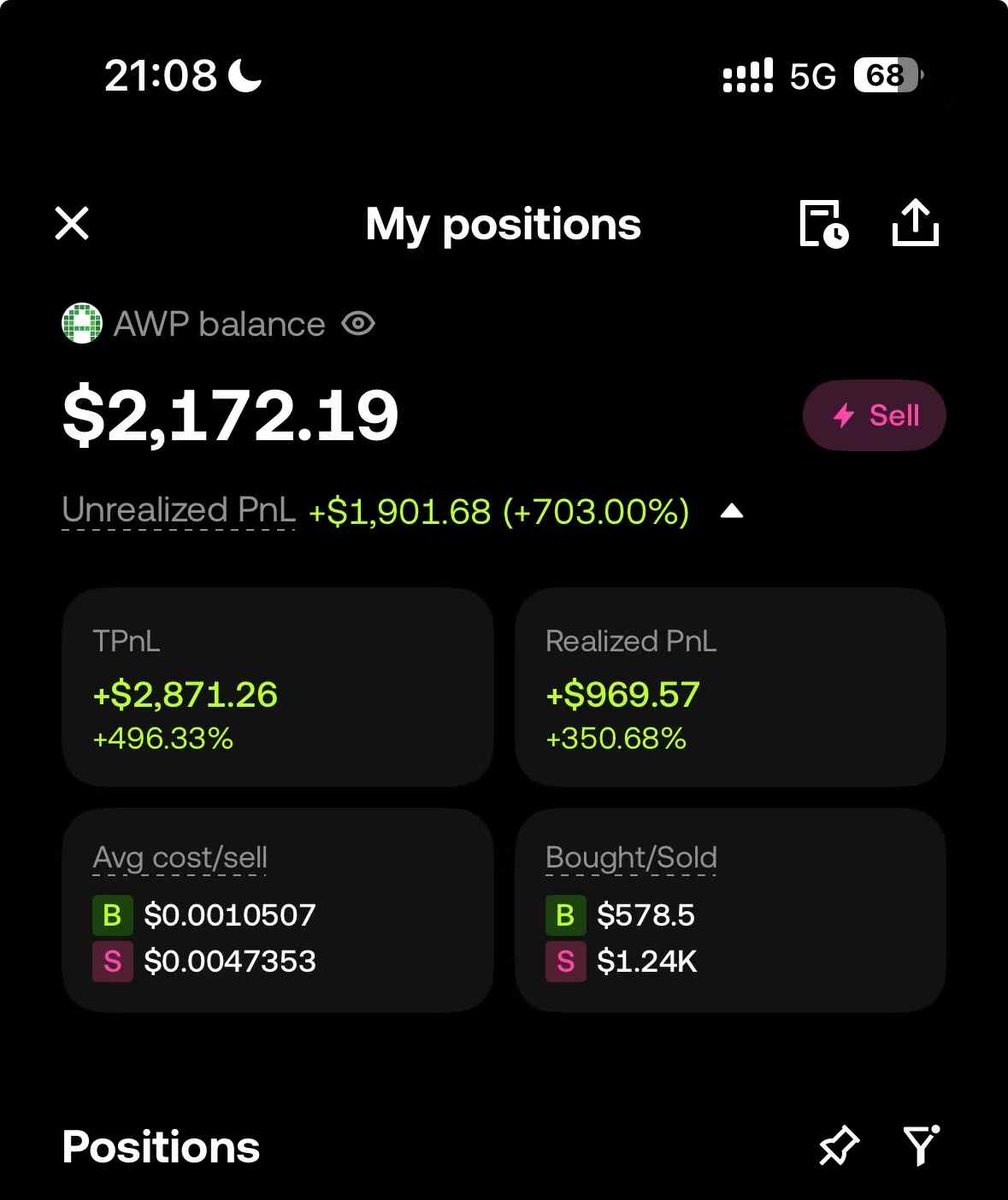Screen dimensions: 1008x1200
Task: Open the Realized PnL card
Action: (x=730, y=687)
